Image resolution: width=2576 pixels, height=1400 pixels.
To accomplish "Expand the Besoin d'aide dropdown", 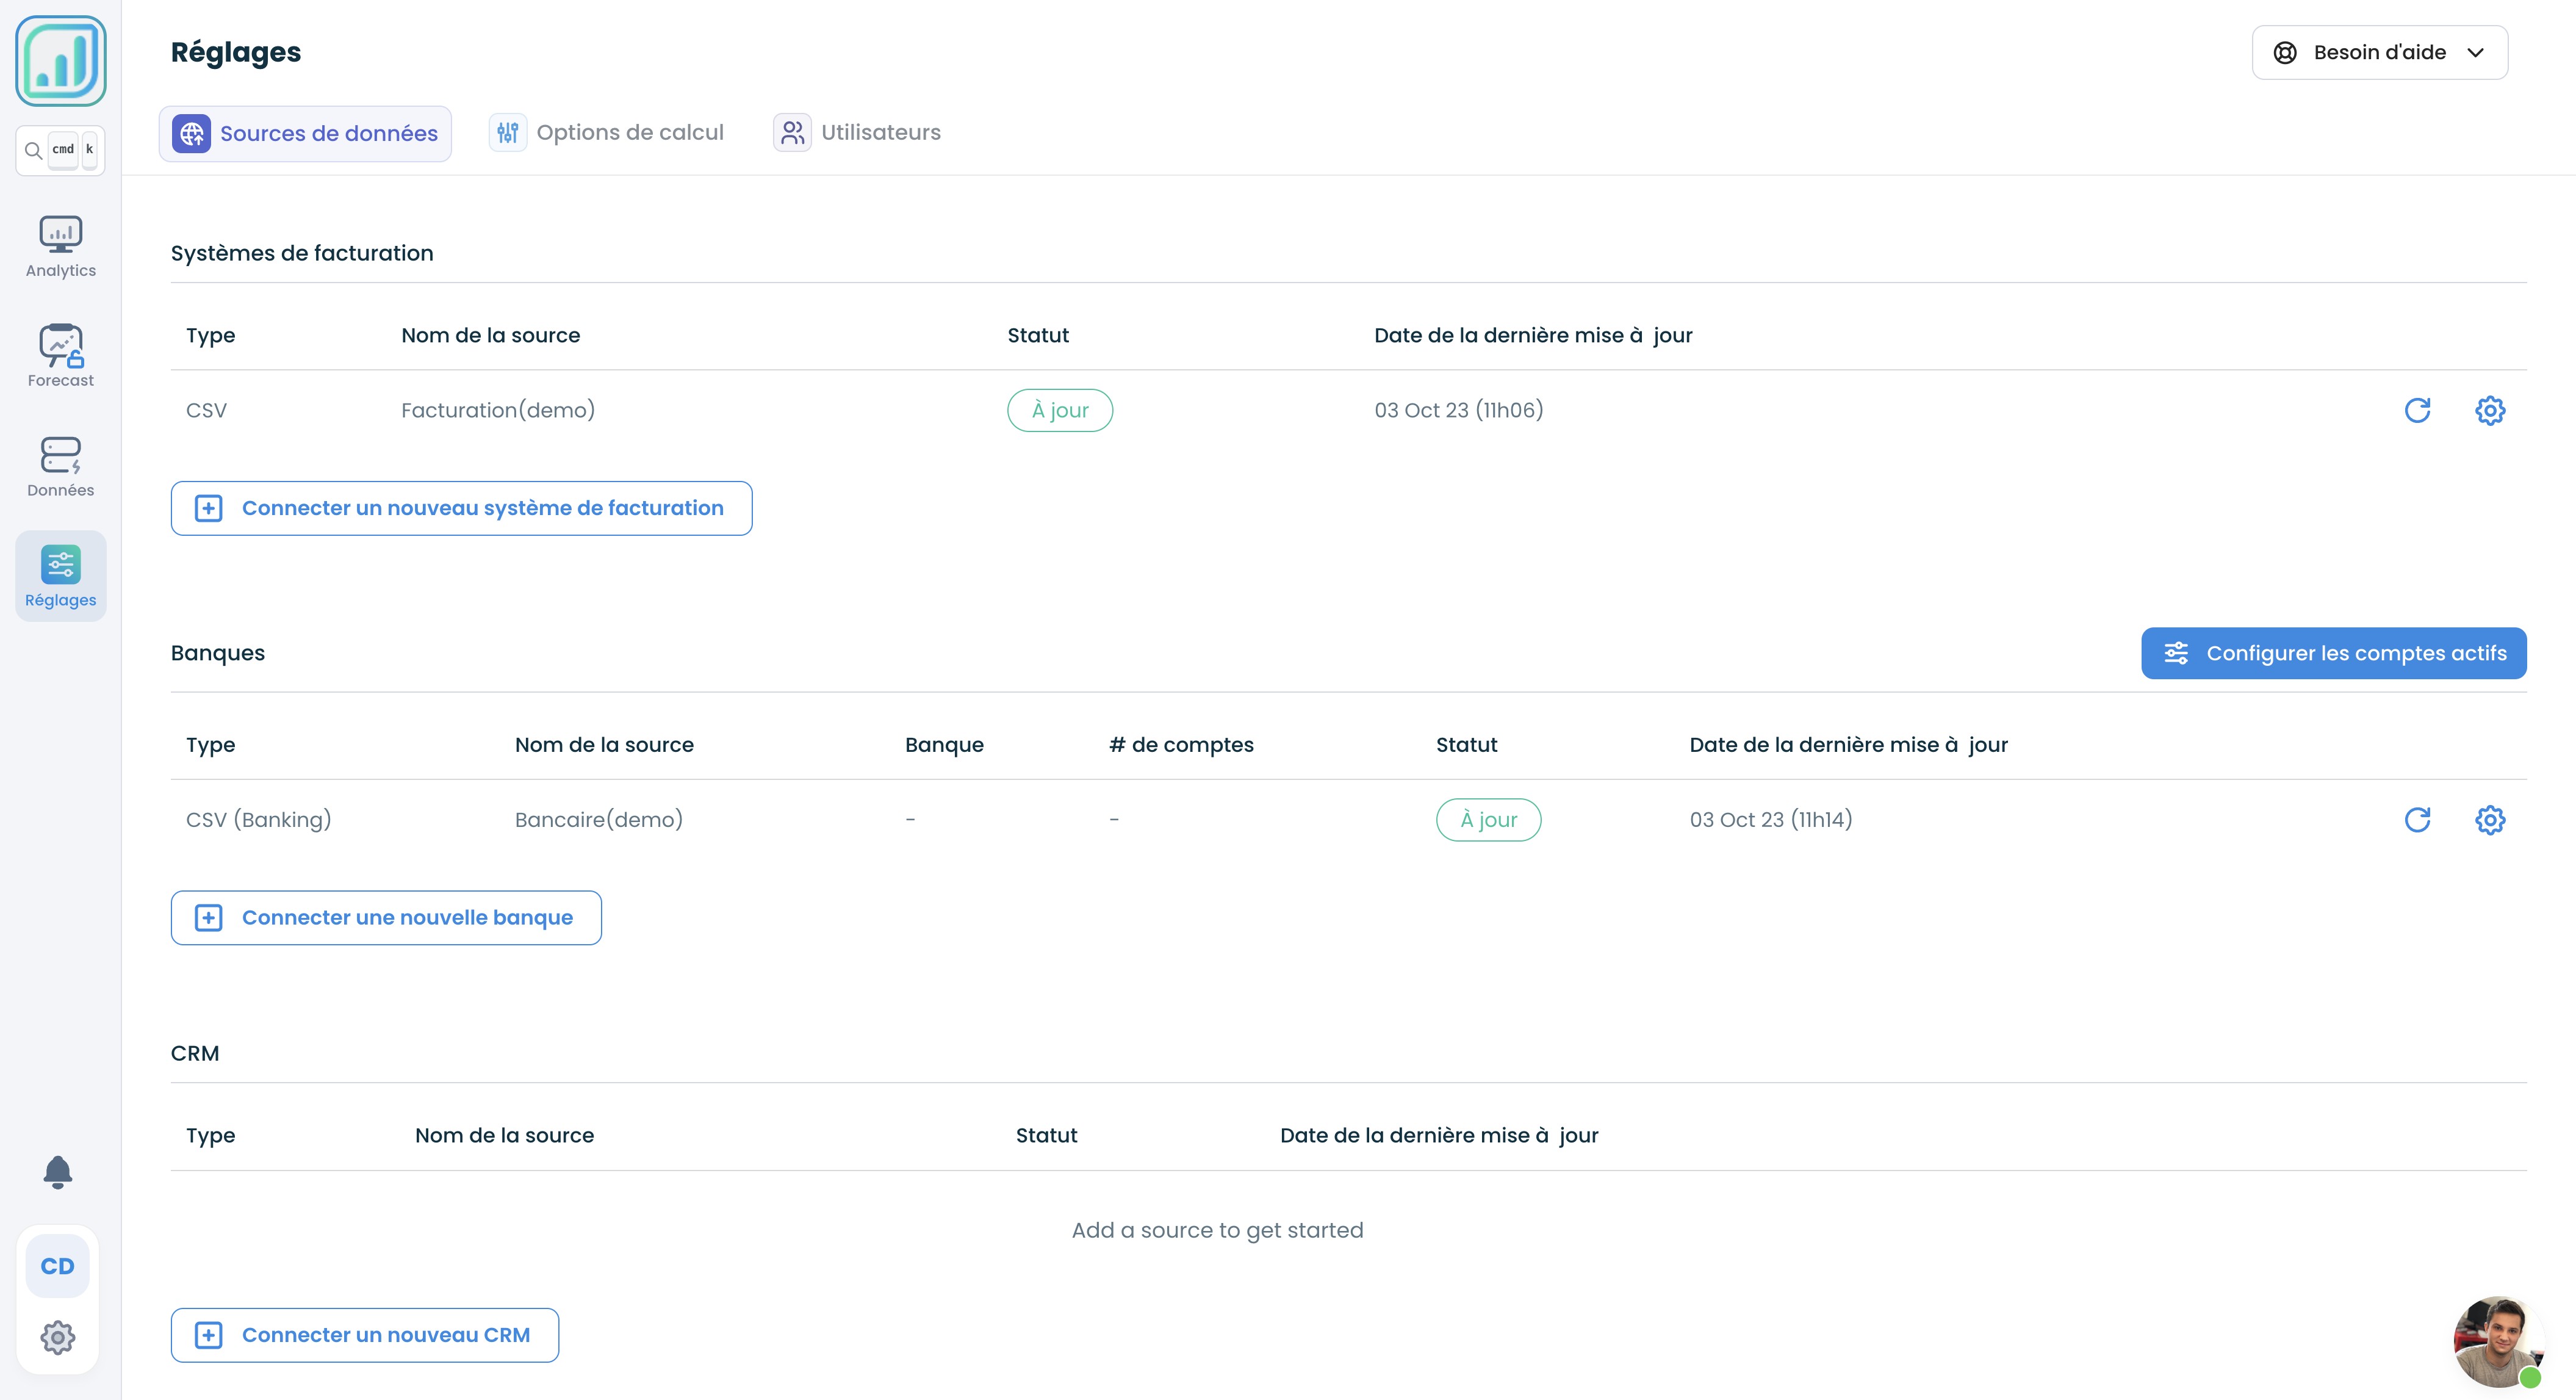I will (x=2379, y=52).
